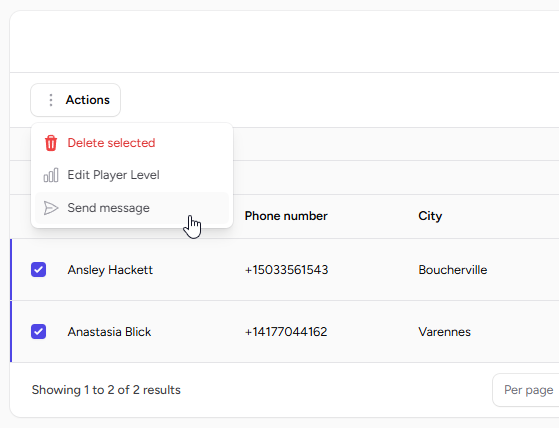This screenshot has height=428, width=559.
Task: Click the Boucherville city cell
Action: point(453,270)
